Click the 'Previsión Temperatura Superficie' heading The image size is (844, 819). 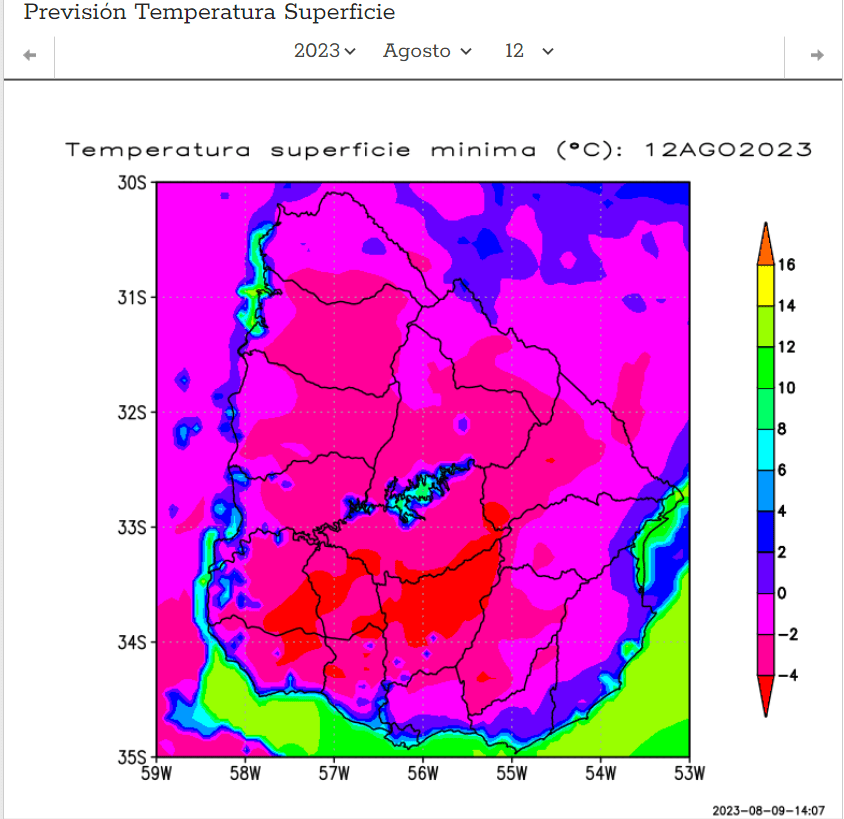coord(209,12)
